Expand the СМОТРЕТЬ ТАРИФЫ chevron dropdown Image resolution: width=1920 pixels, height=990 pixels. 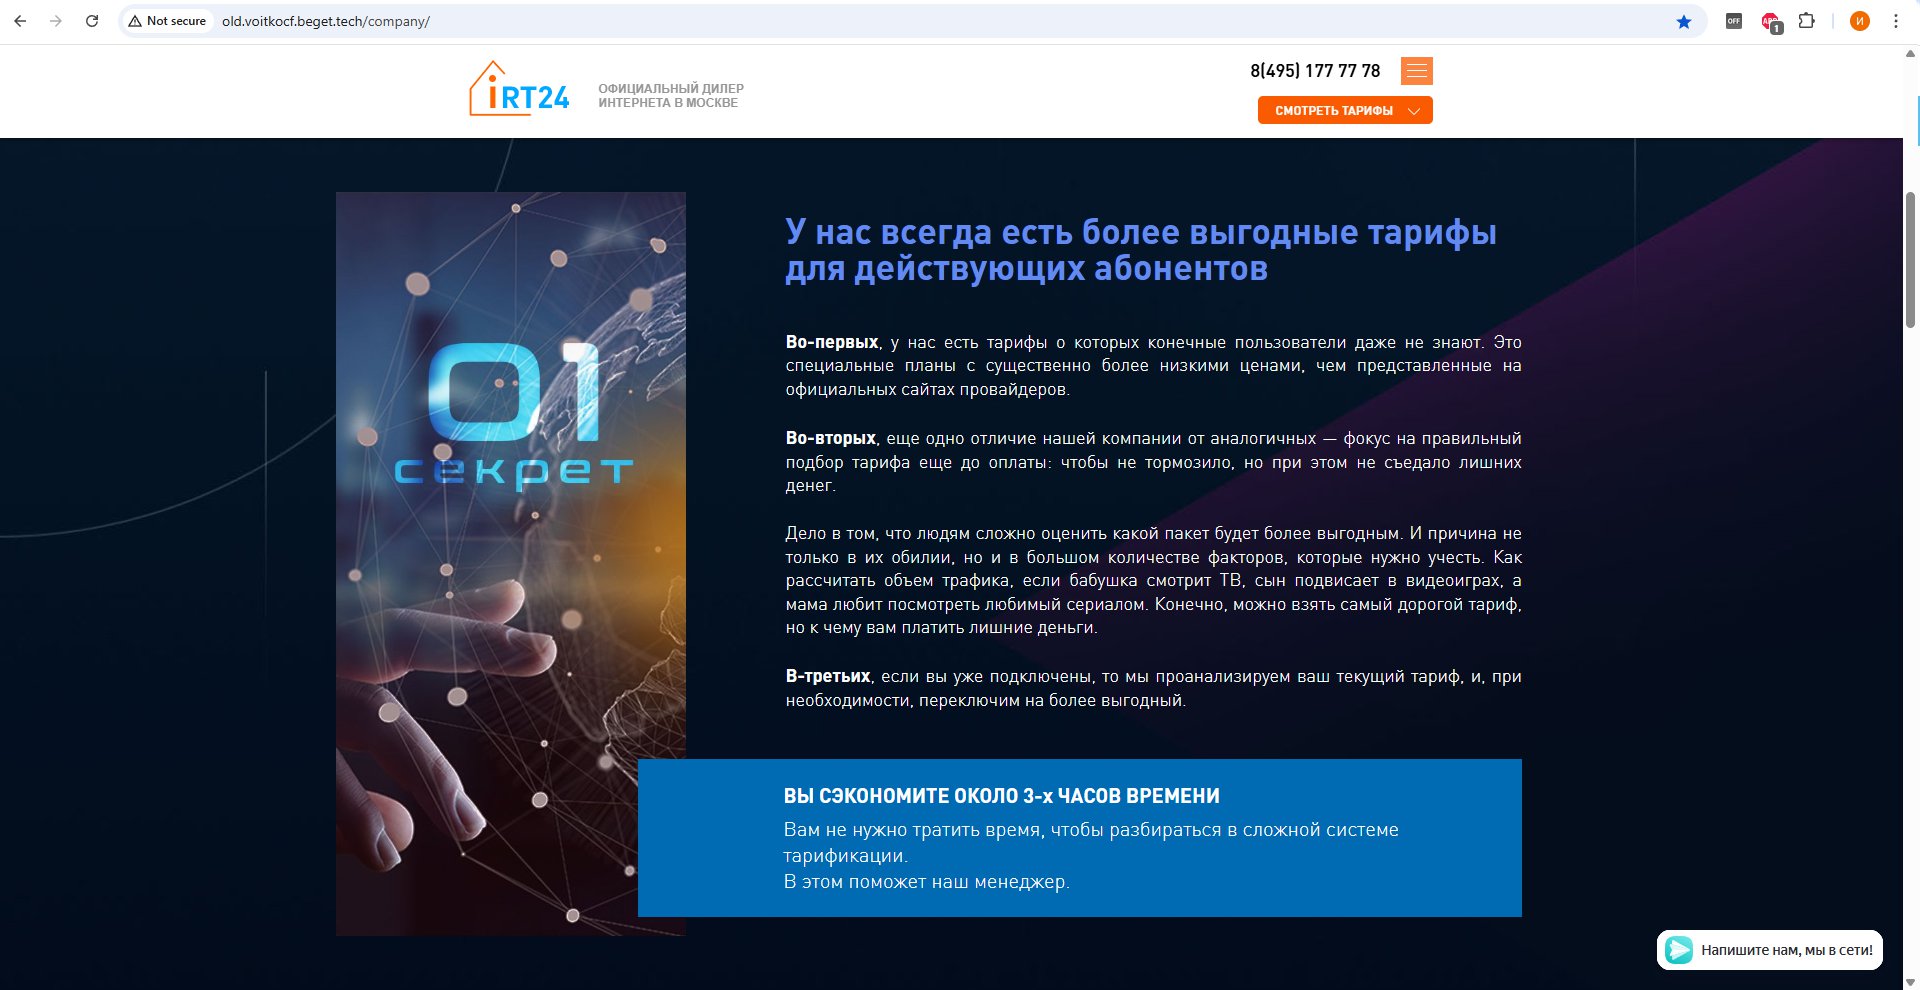point(1414,111)
